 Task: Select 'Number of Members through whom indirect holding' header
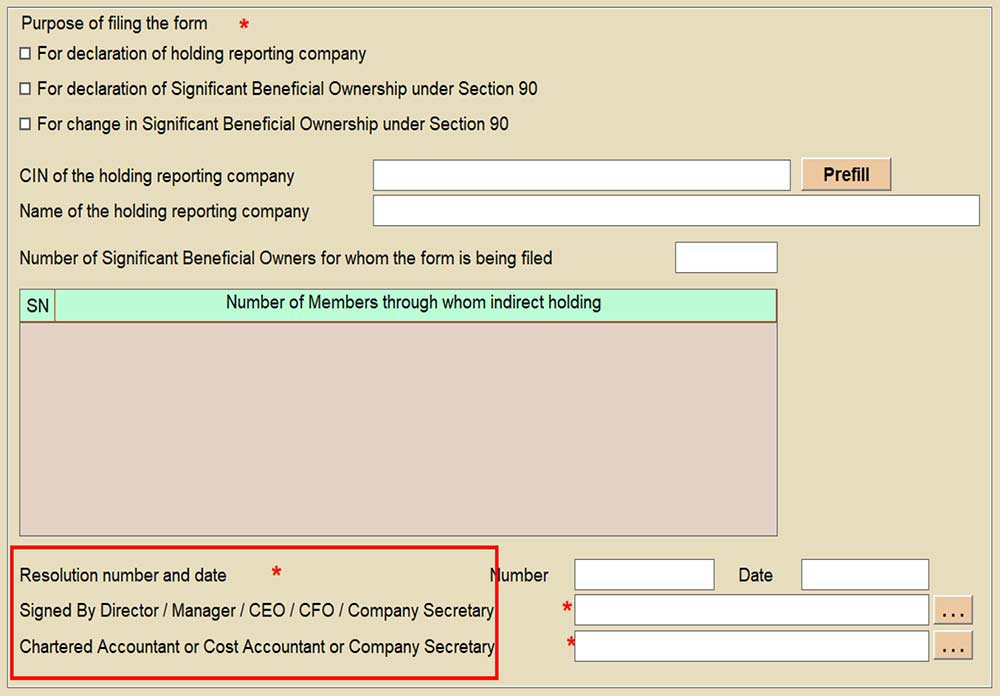point(414,303)
